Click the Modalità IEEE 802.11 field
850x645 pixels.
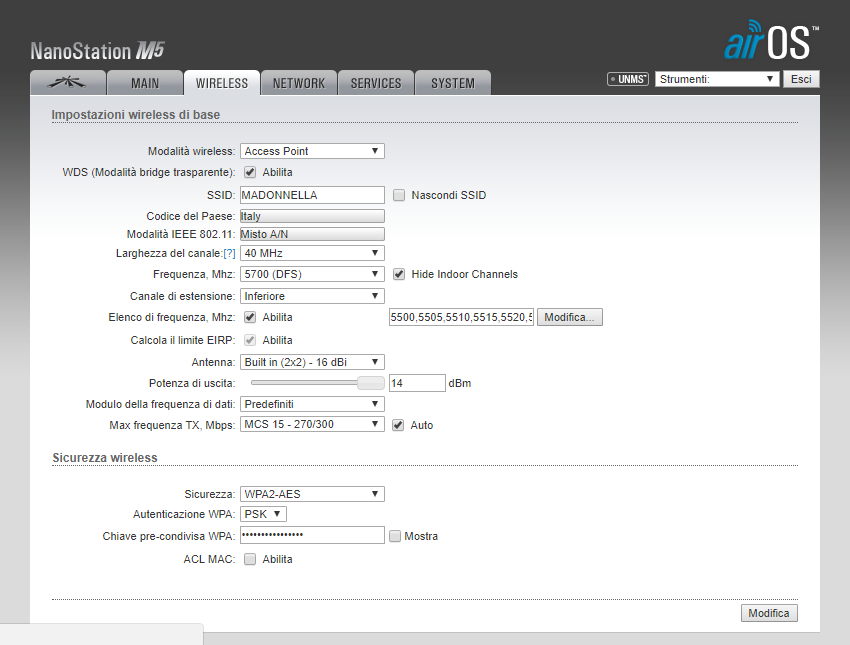pos(312,234)
